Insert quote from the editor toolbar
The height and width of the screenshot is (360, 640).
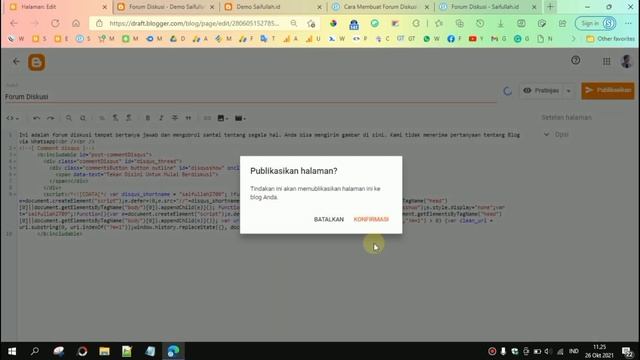(x=188, y=118)
